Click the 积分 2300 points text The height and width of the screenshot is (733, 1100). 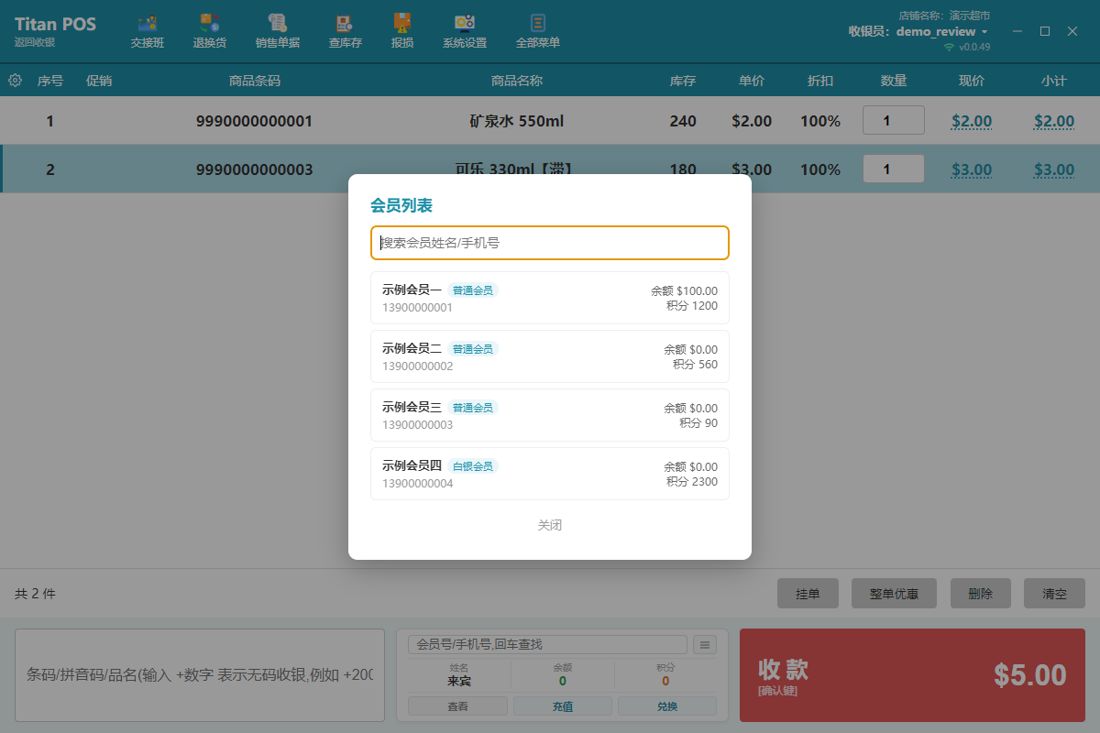tap(692, 481)
